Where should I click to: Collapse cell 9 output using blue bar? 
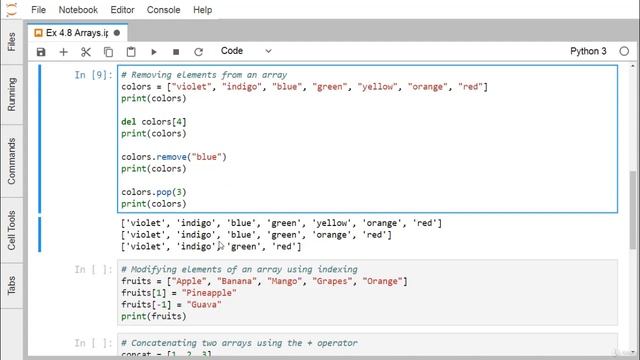pyautogui.click(x=40, y=235)
